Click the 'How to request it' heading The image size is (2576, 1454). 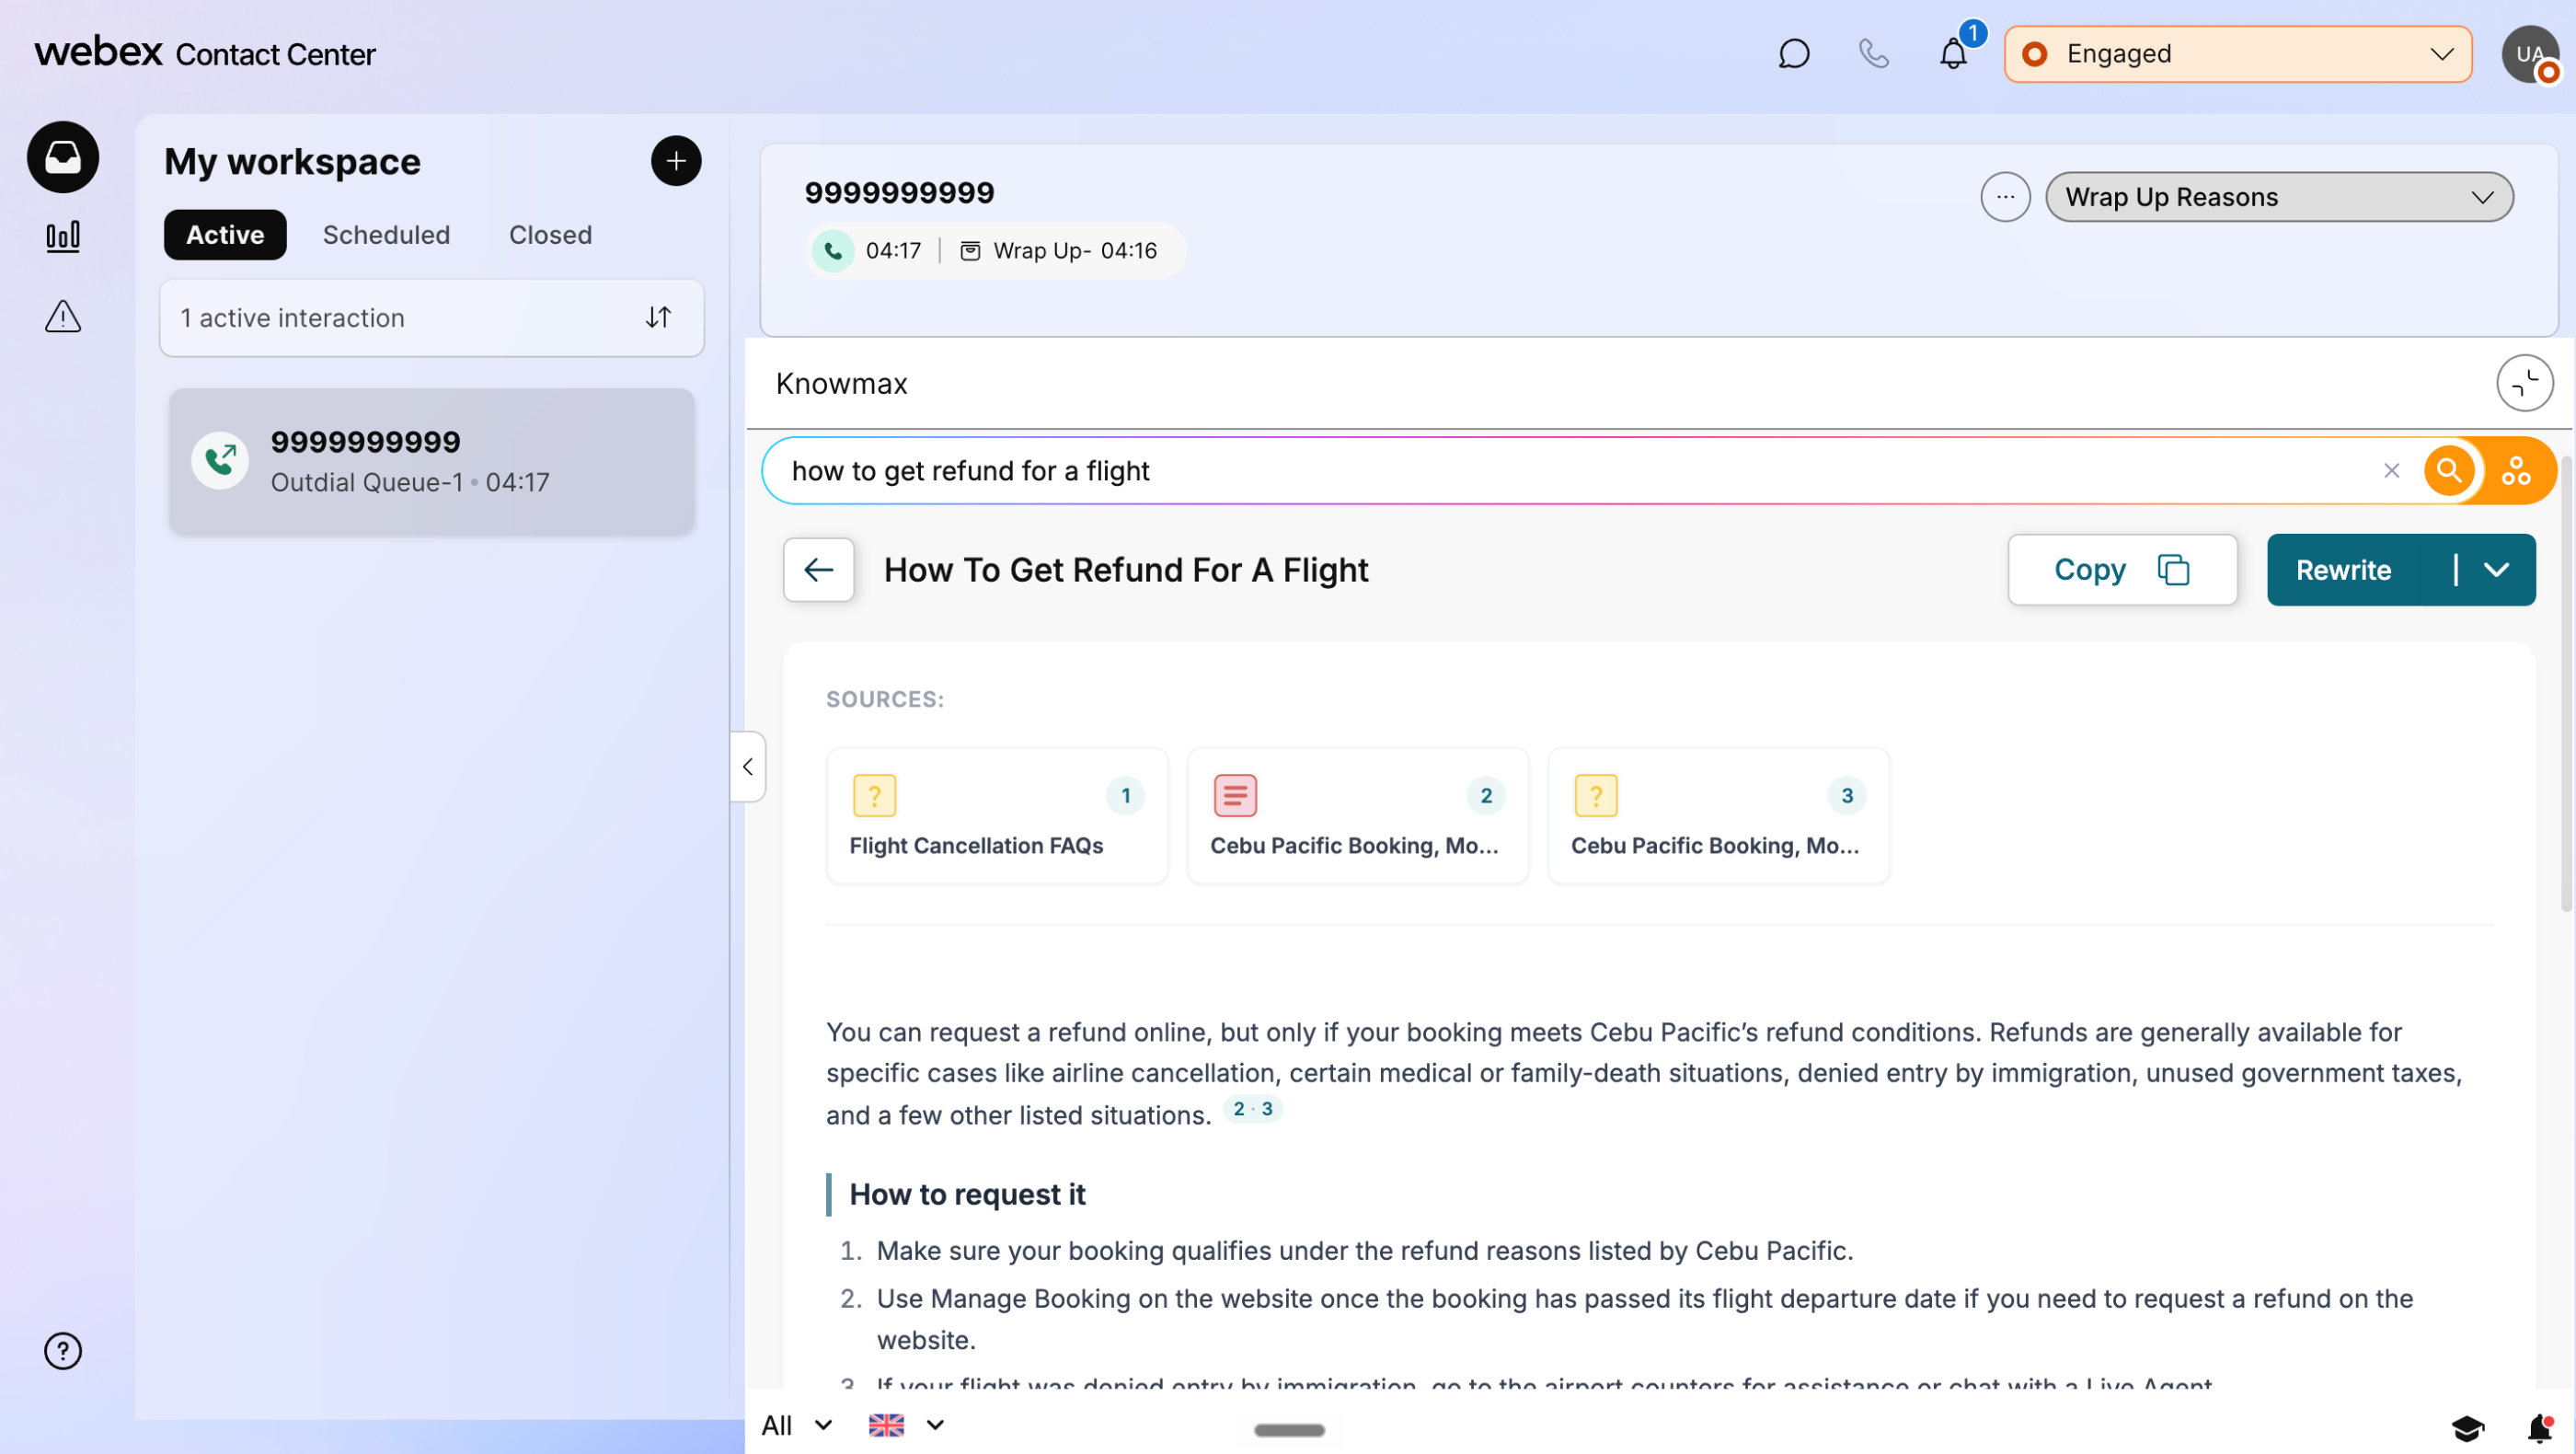point(966,1194)
